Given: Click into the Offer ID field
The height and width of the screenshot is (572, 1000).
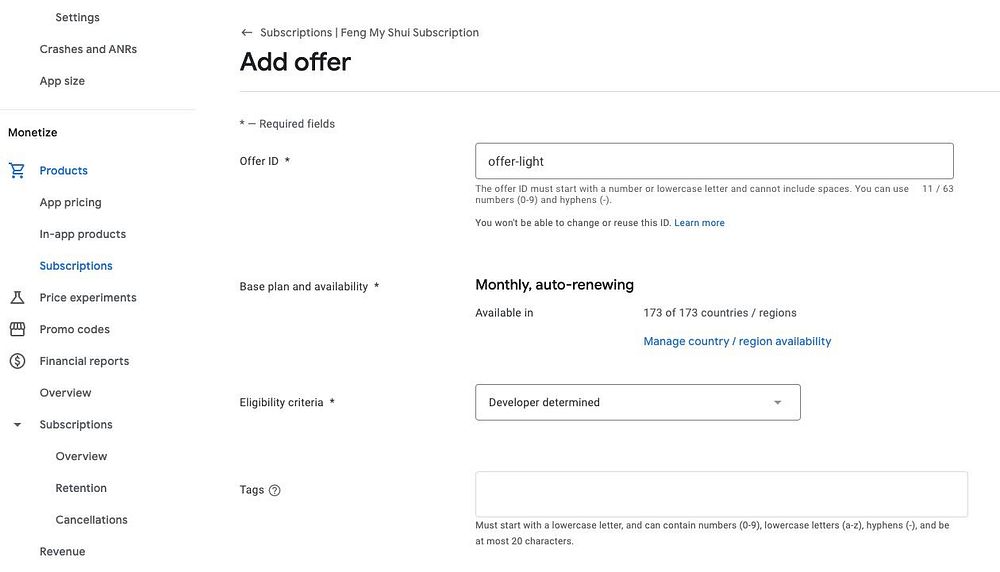Looking at the screenshot, I should tap(714, 161).
